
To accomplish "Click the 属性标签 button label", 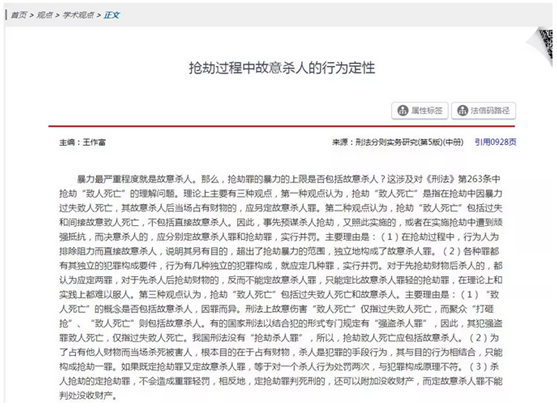I will point(427,111).
